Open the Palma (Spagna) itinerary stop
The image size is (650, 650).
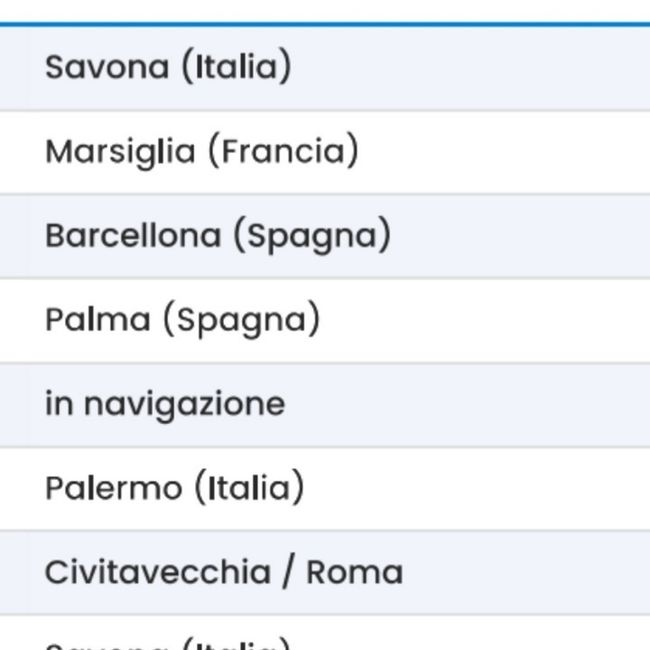click(x=182, y=320)
